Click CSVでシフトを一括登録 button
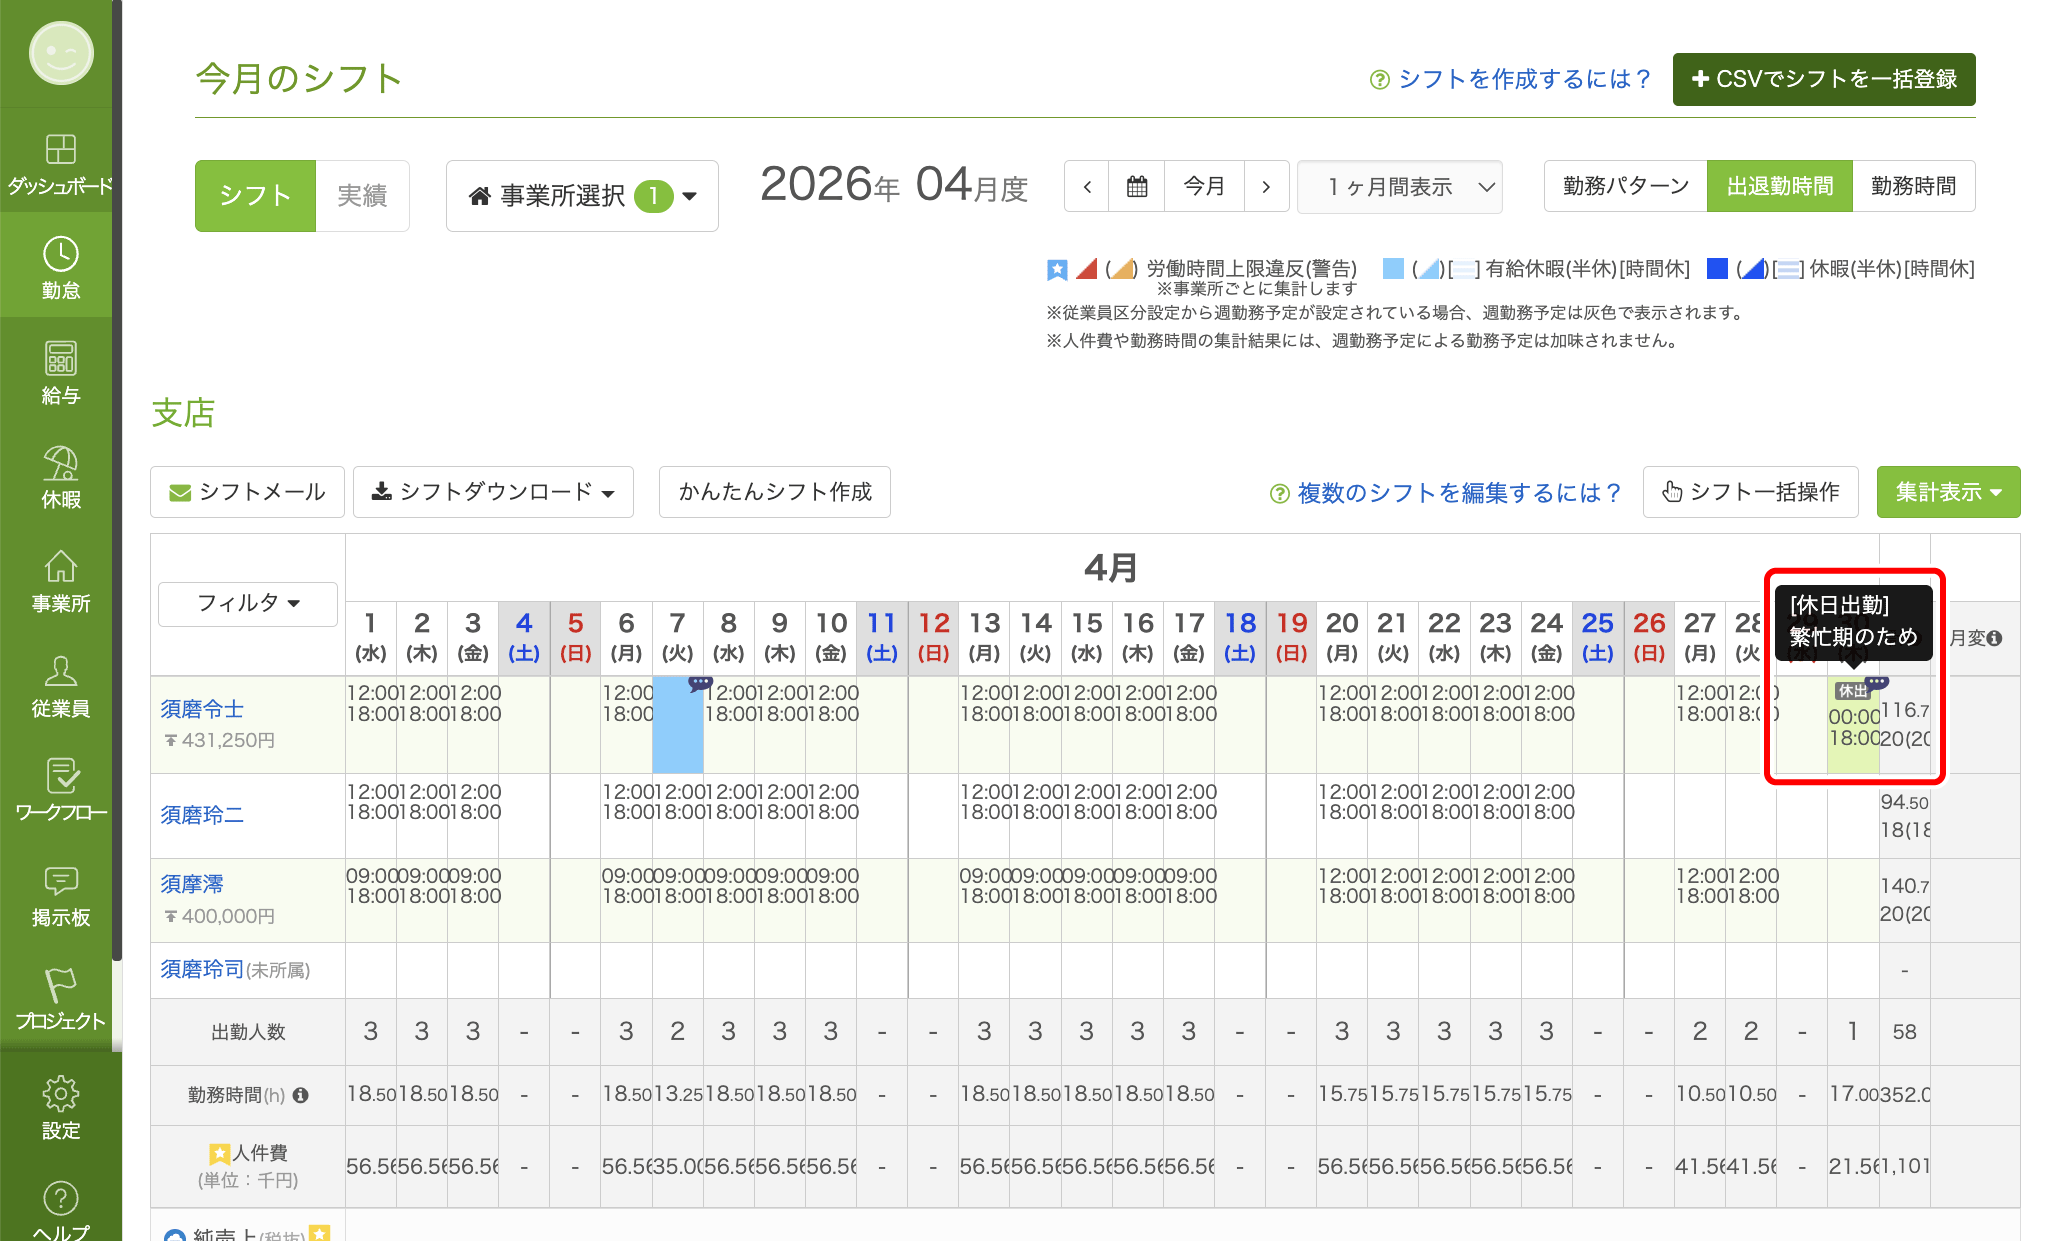The image size is (2048, 1241). coord(1824,79)
